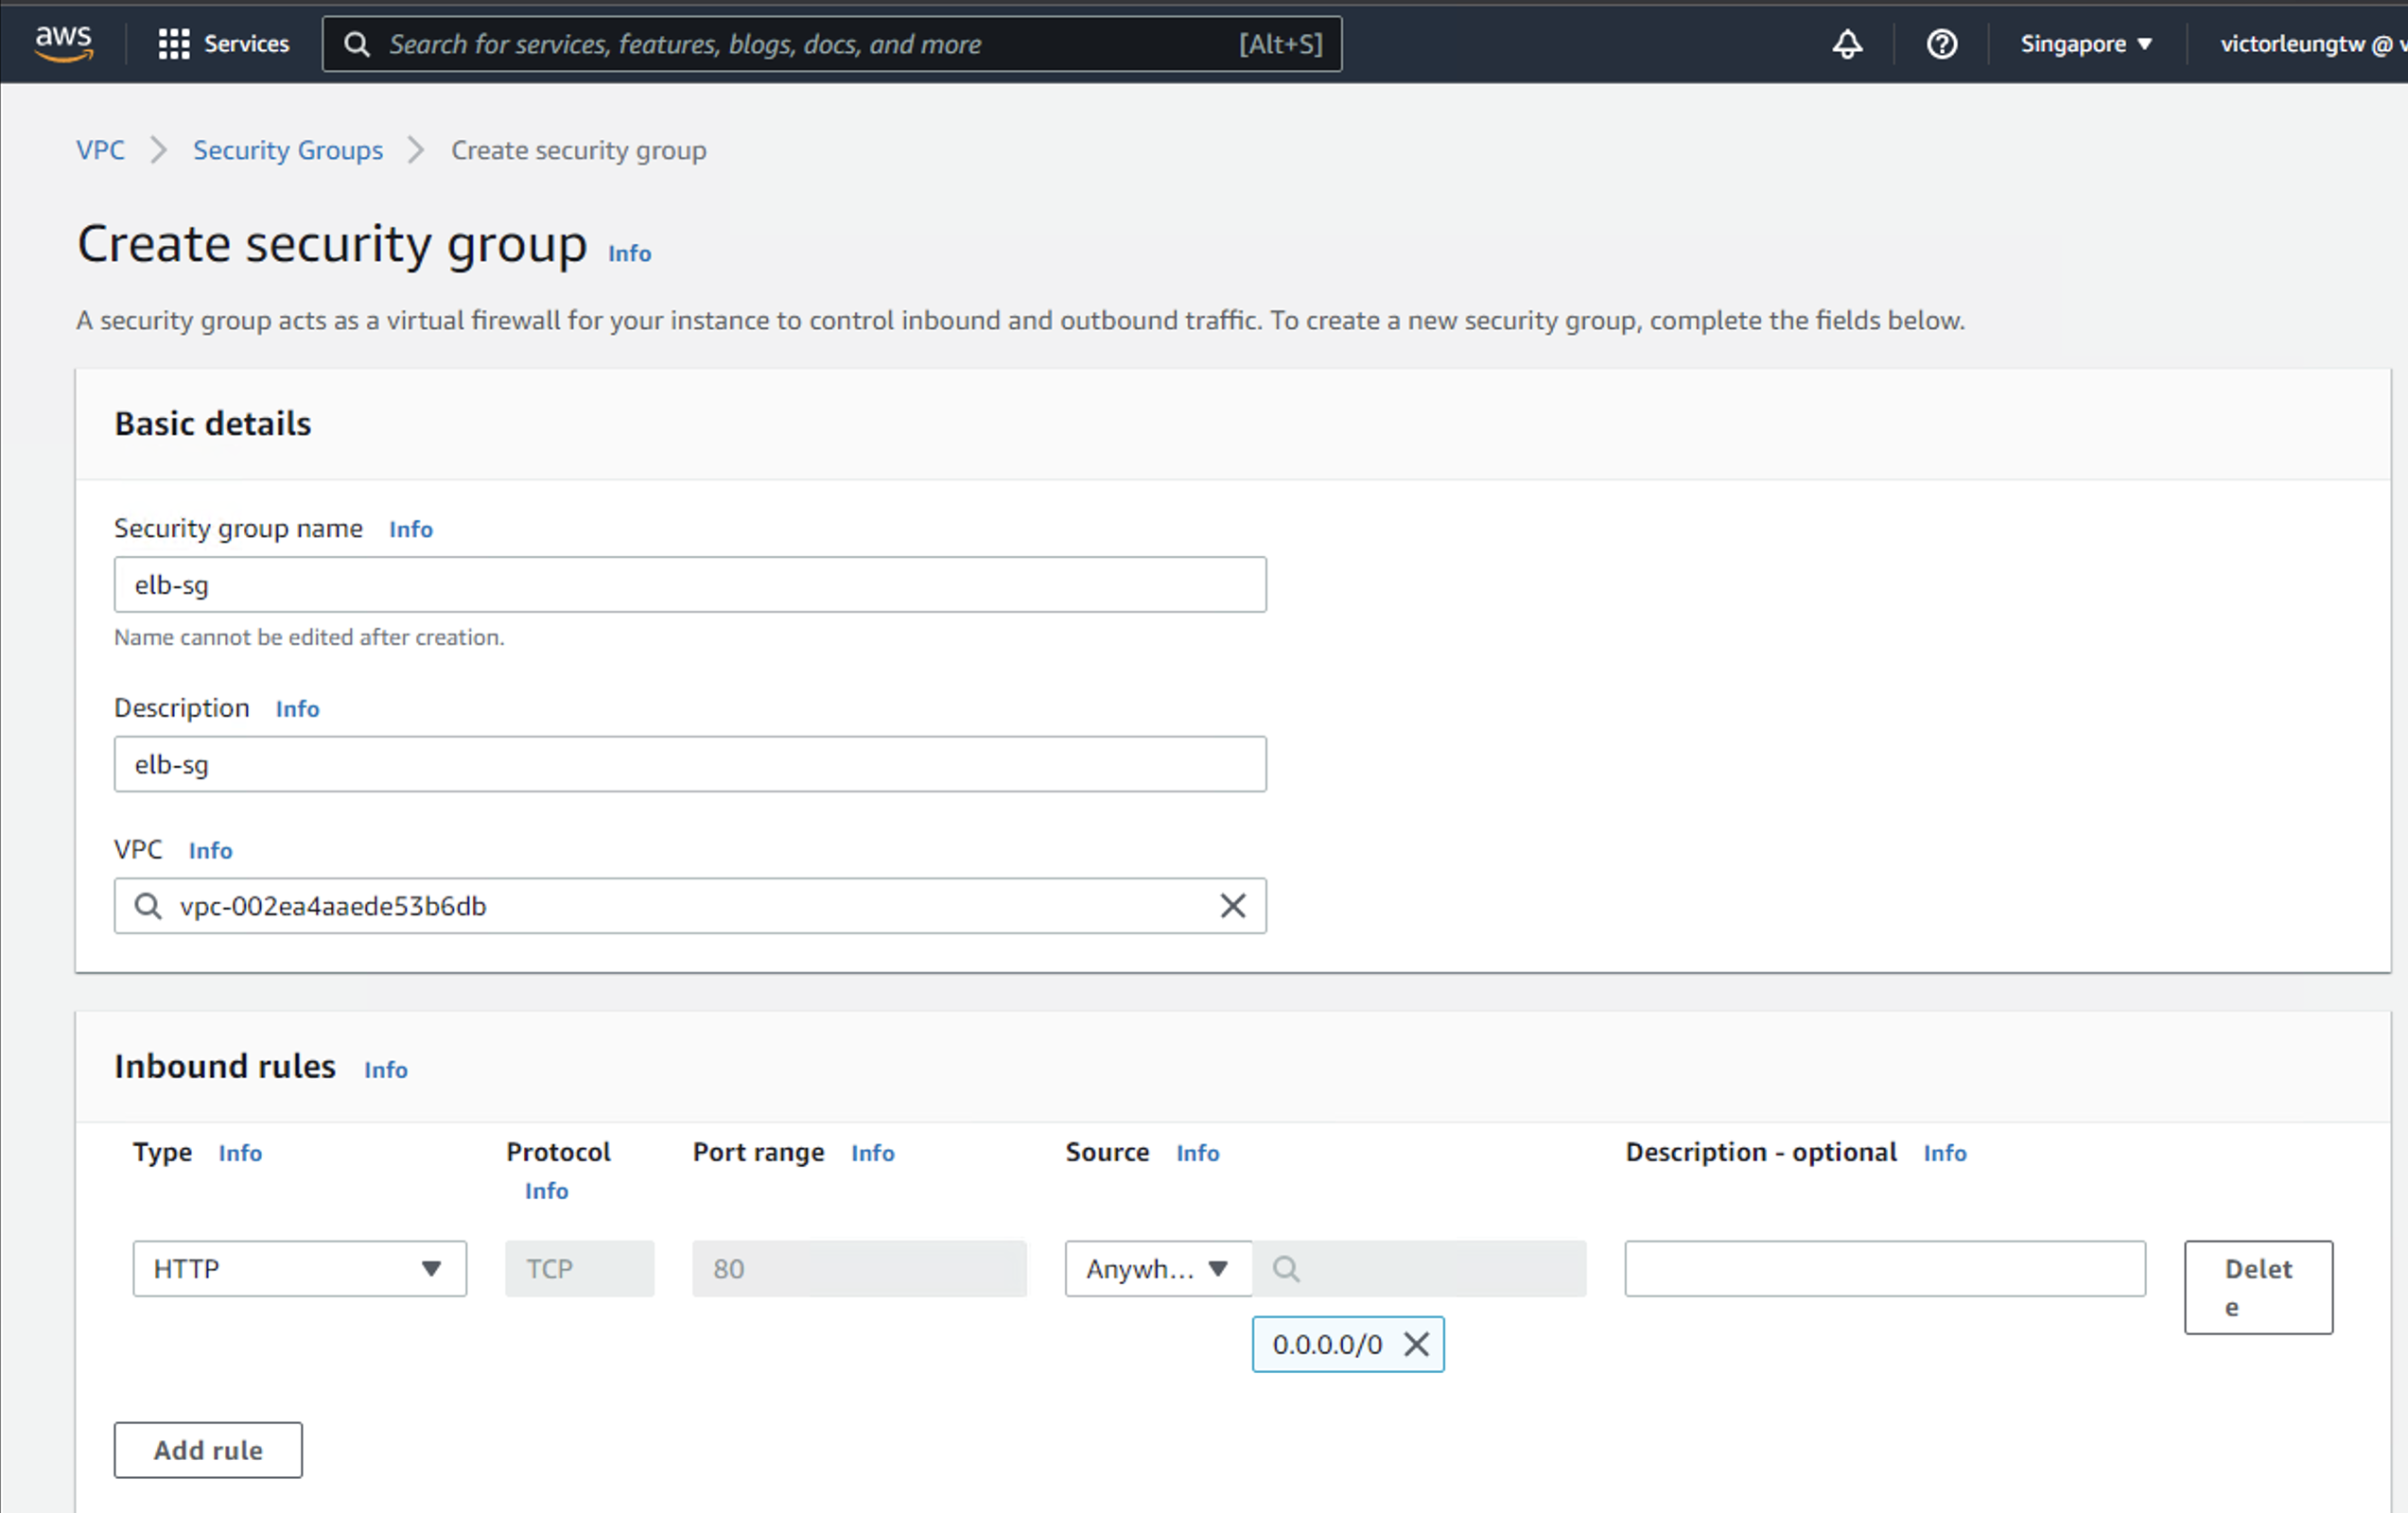Open Info for Security group name
The height and width of the screenshot is (1513, 2408).
click(x=410, y=529)
